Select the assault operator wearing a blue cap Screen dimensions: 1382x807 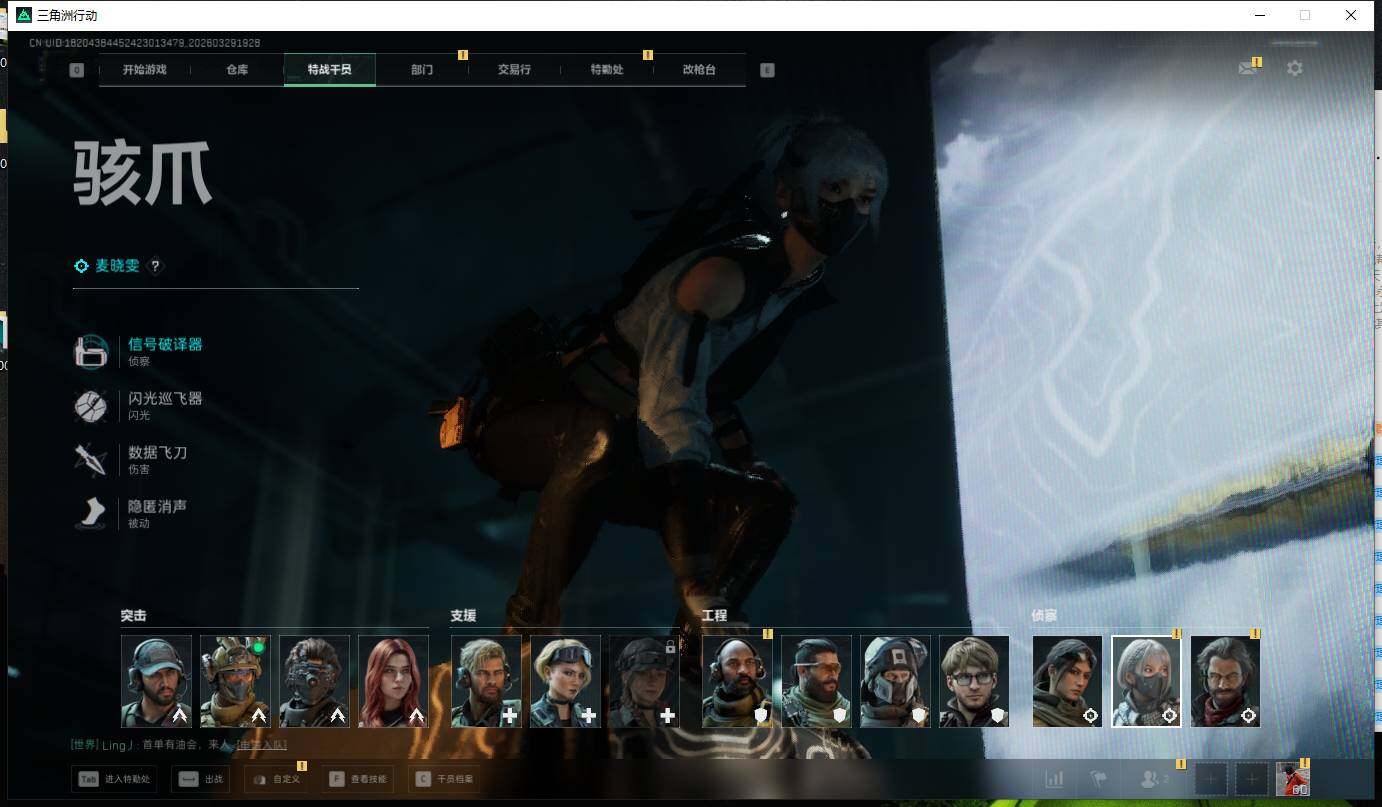coord(156,681)
